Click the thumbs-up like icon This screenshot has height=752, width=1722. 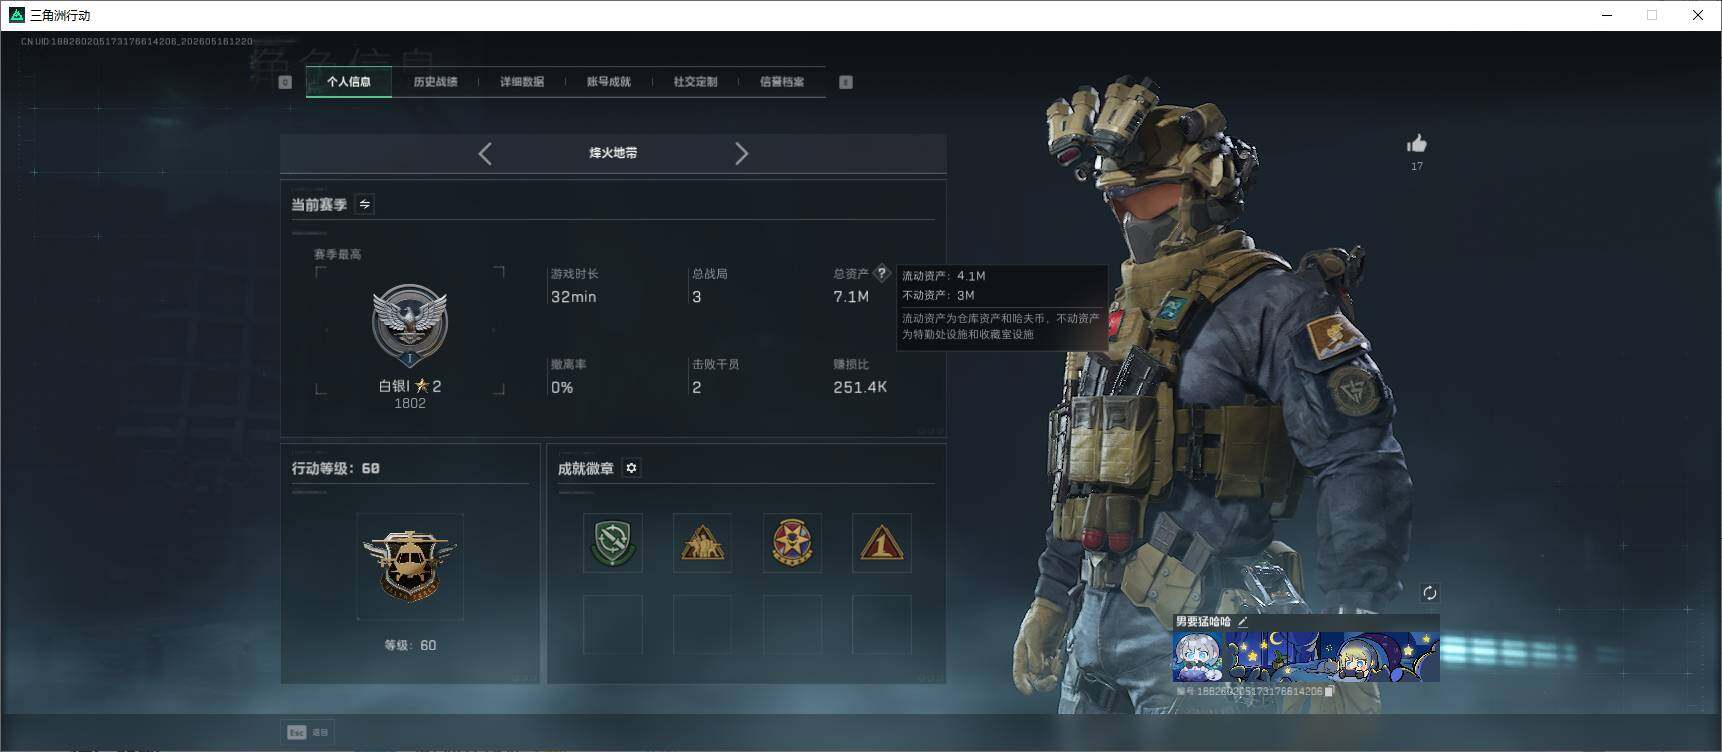pos(1417,144)
